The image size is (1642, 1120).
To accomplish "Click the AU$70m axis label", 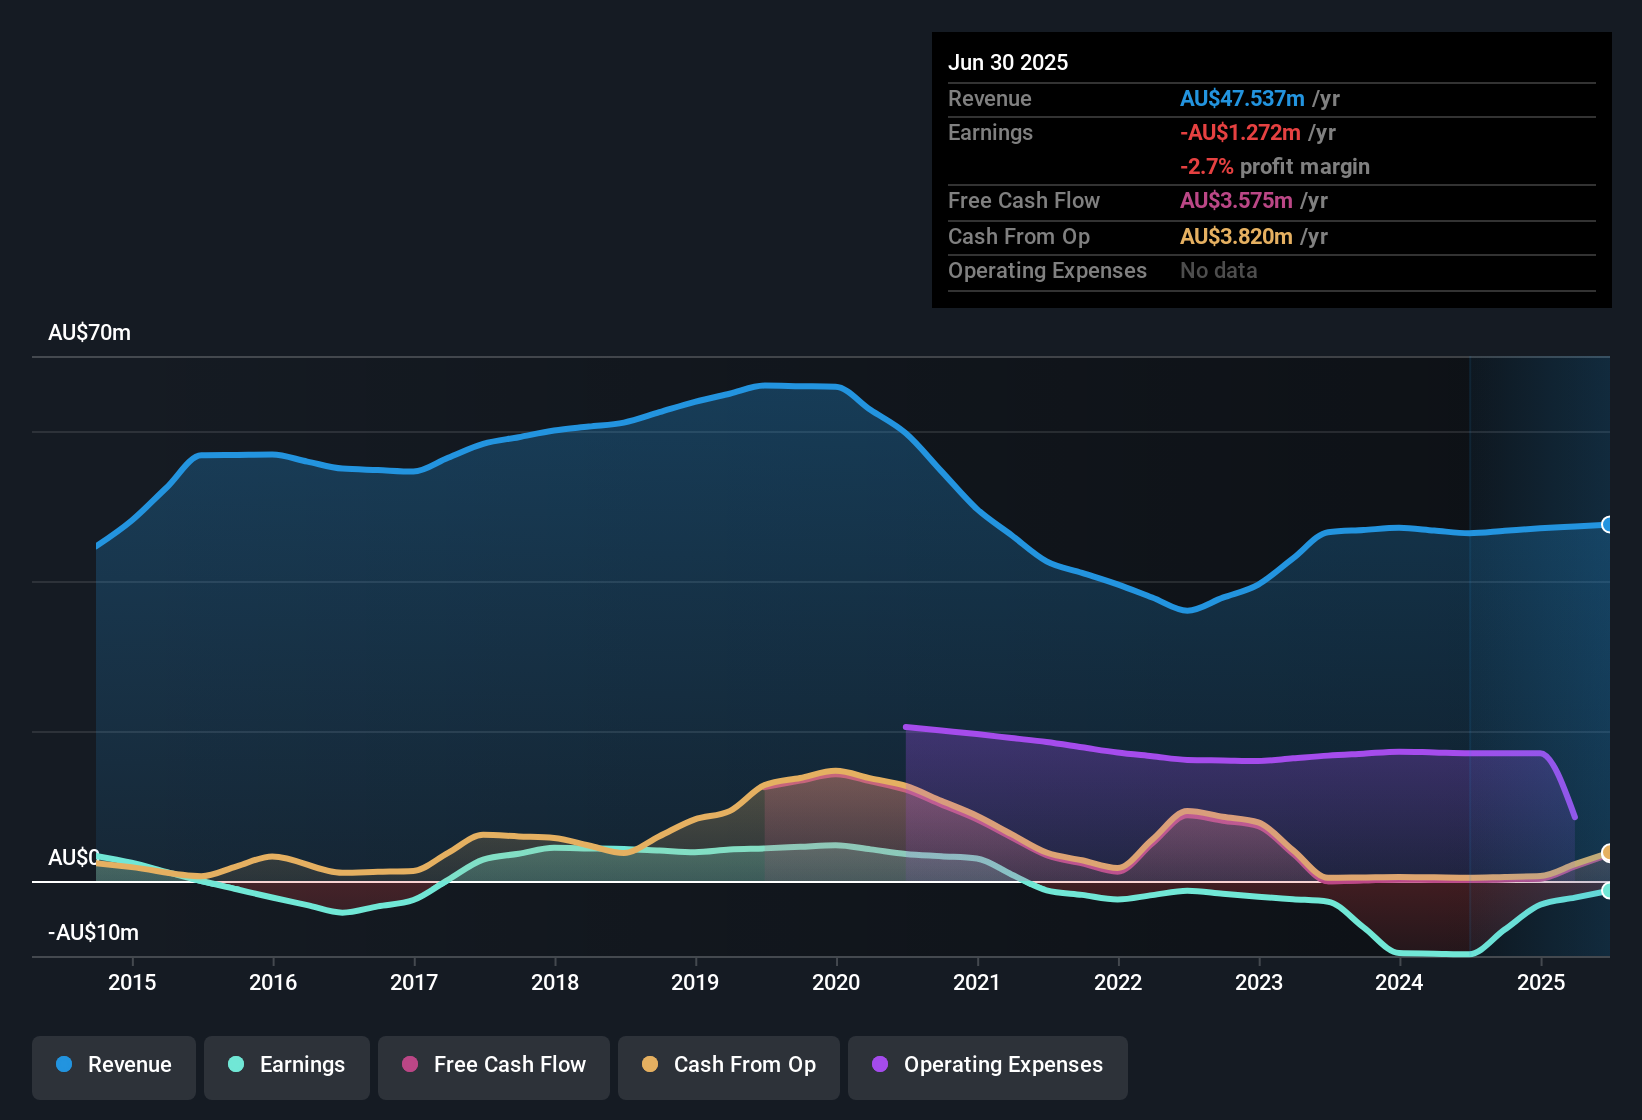I will tap(90, 333).
